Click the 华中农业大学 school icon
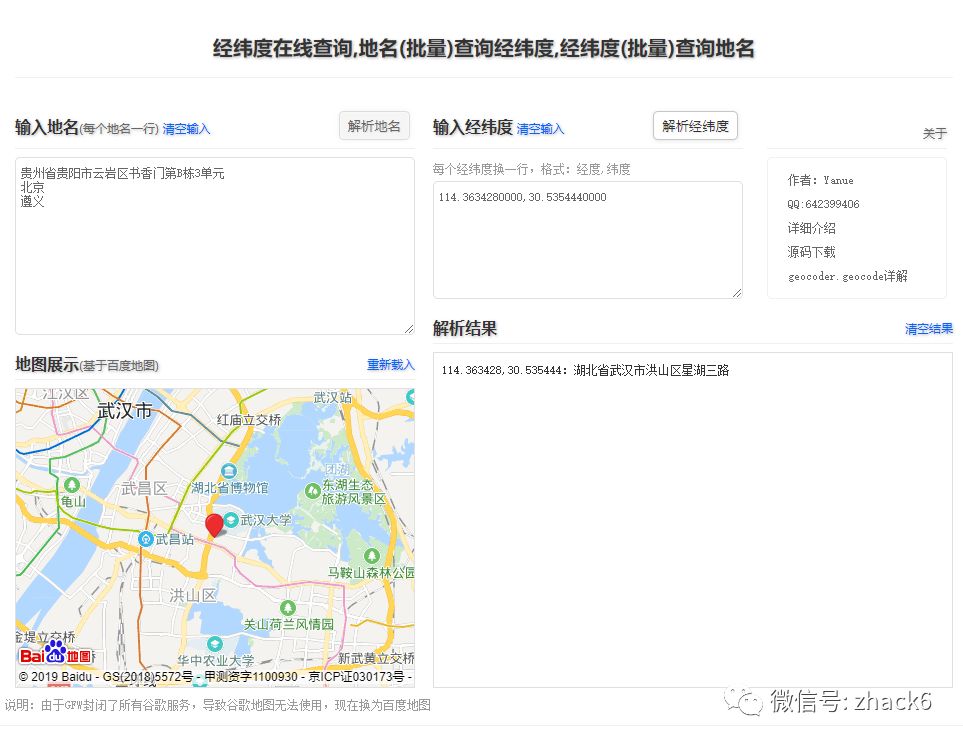963x744 pixels. [x=214, y=644]
